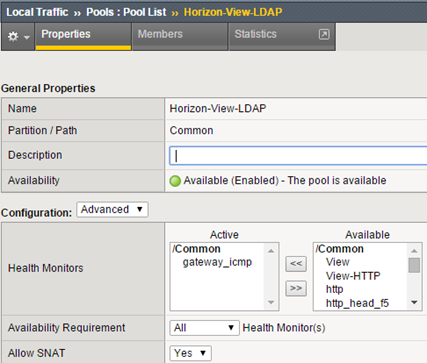The width and height of the screenshot is (427, 363).
Task: Click the pool Name value Horizon-View-LDAP
Action: [218, 109]
